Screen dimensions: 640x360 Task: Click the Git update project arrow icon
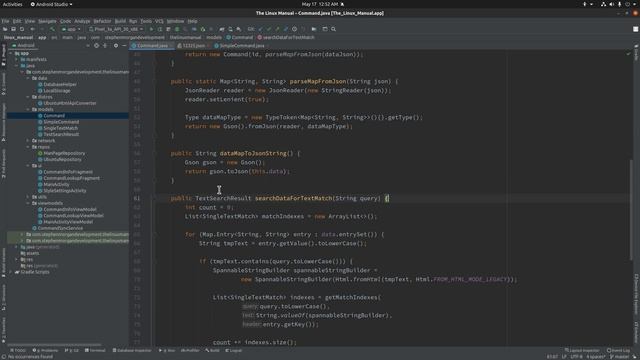pos(260,29)
